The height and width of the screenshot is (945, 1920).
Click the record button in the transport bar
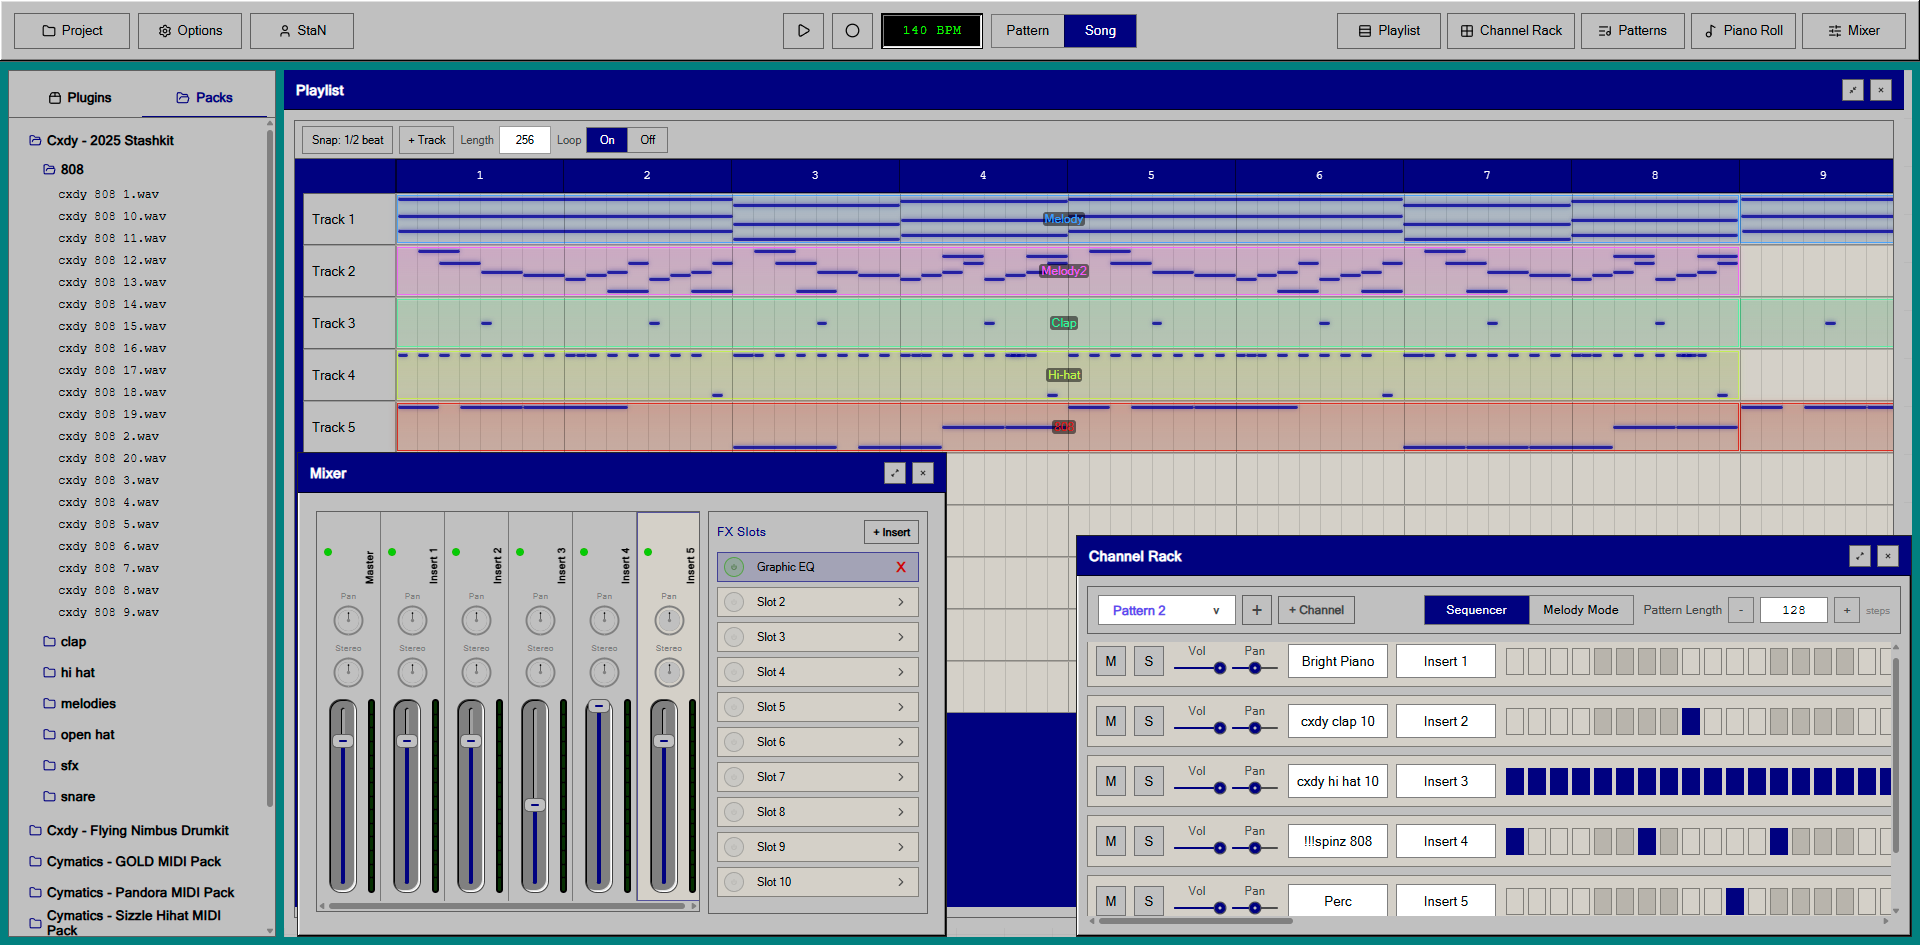pyautogui.click(x=852, y=31)
